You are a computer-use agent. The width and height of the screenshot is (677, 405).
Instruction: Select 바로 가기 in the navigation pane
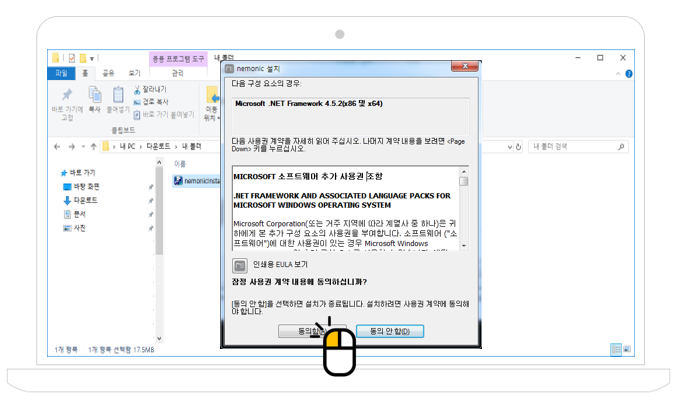(78, 173)
